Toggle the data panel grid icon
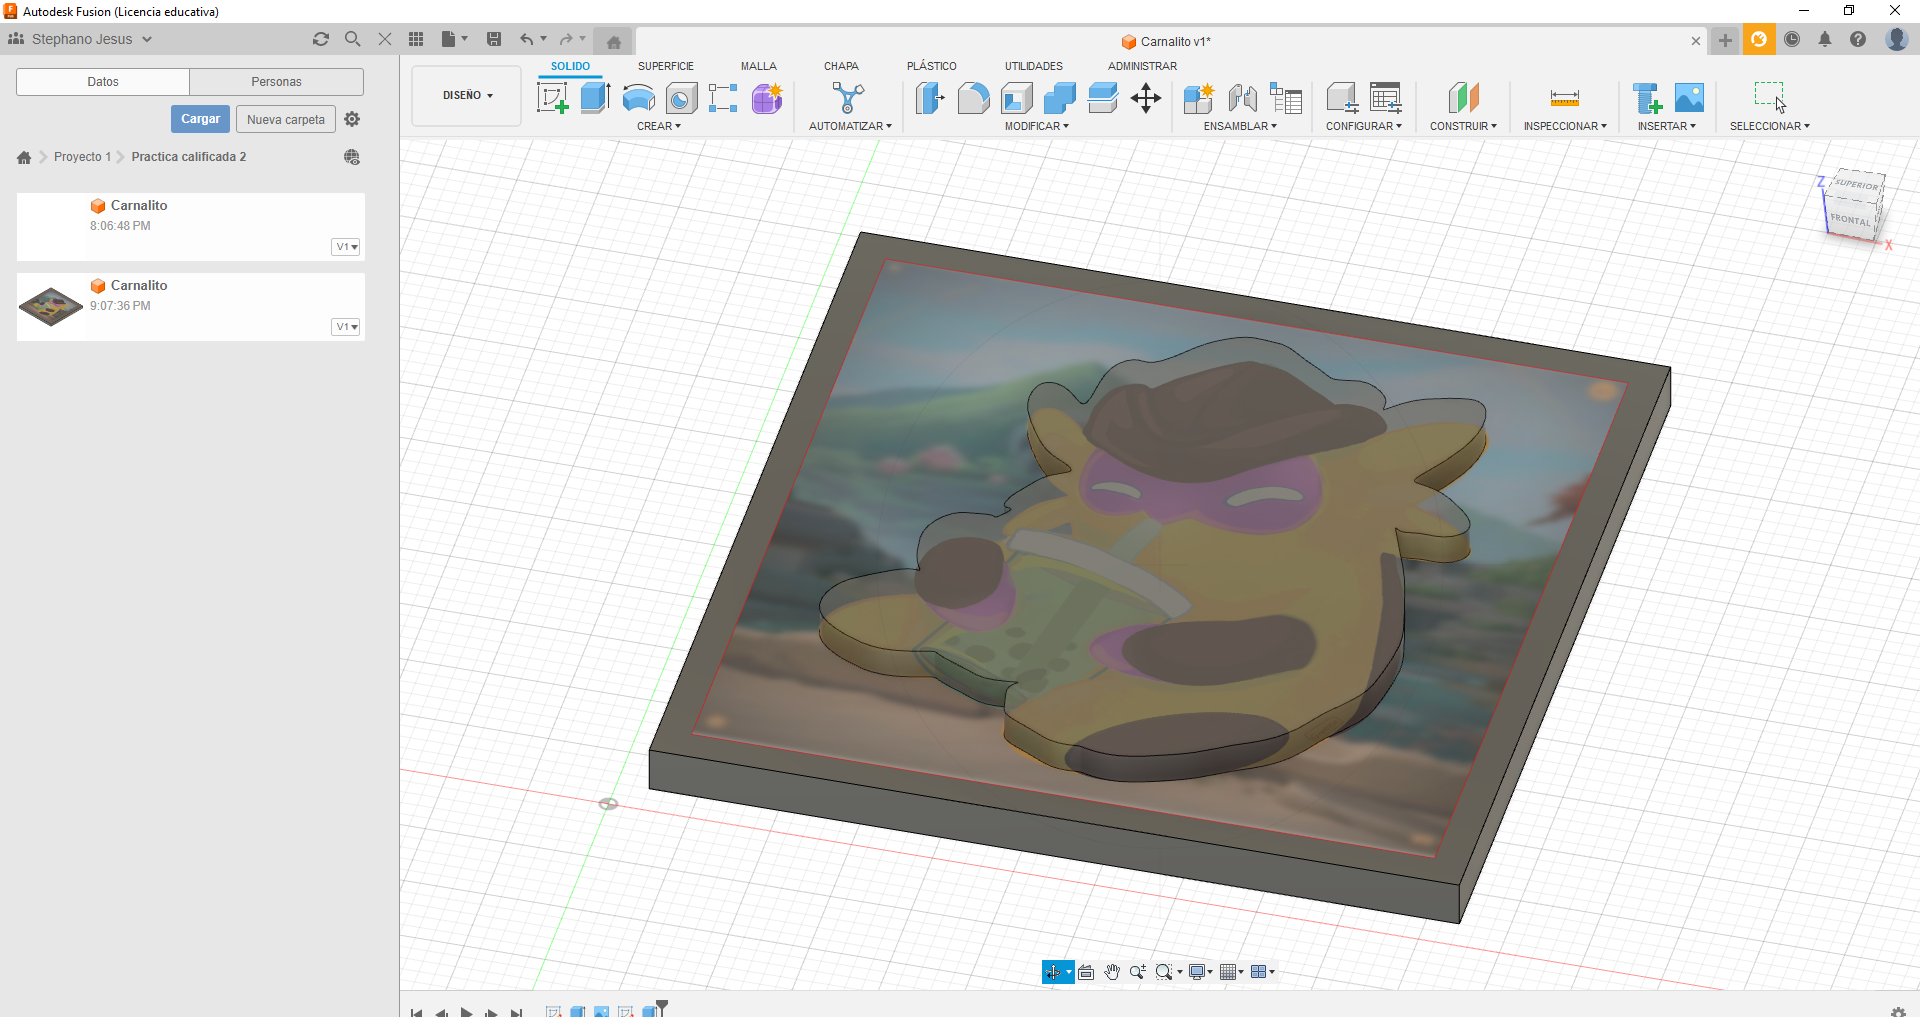 point(416,39)
